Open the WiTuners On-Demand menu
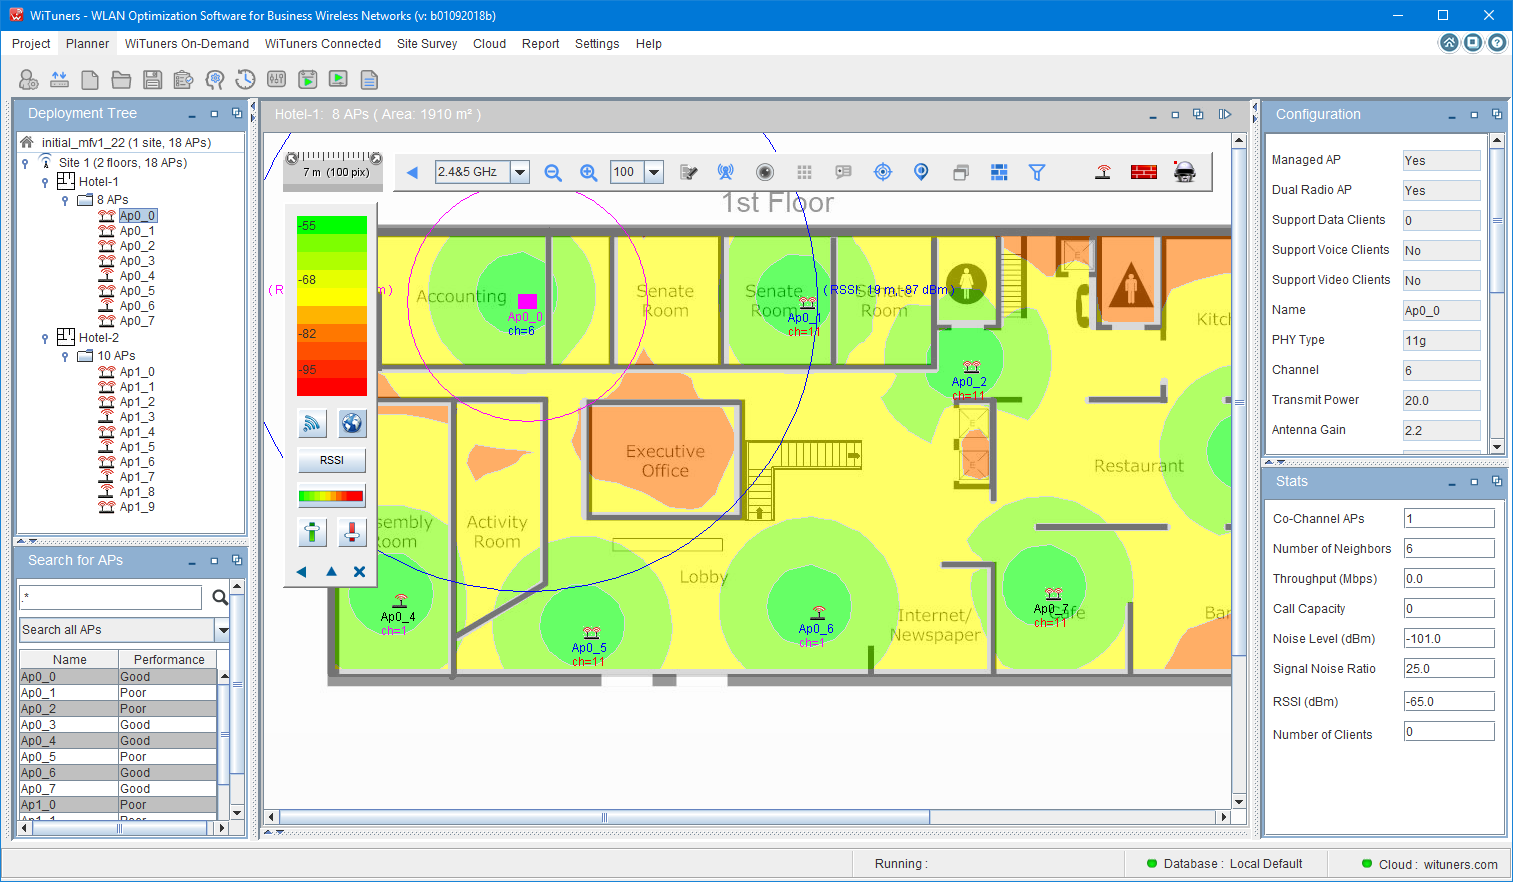The width and height of the screenshot is (1513, 882). pyautogui.click(x=187, y=44)
